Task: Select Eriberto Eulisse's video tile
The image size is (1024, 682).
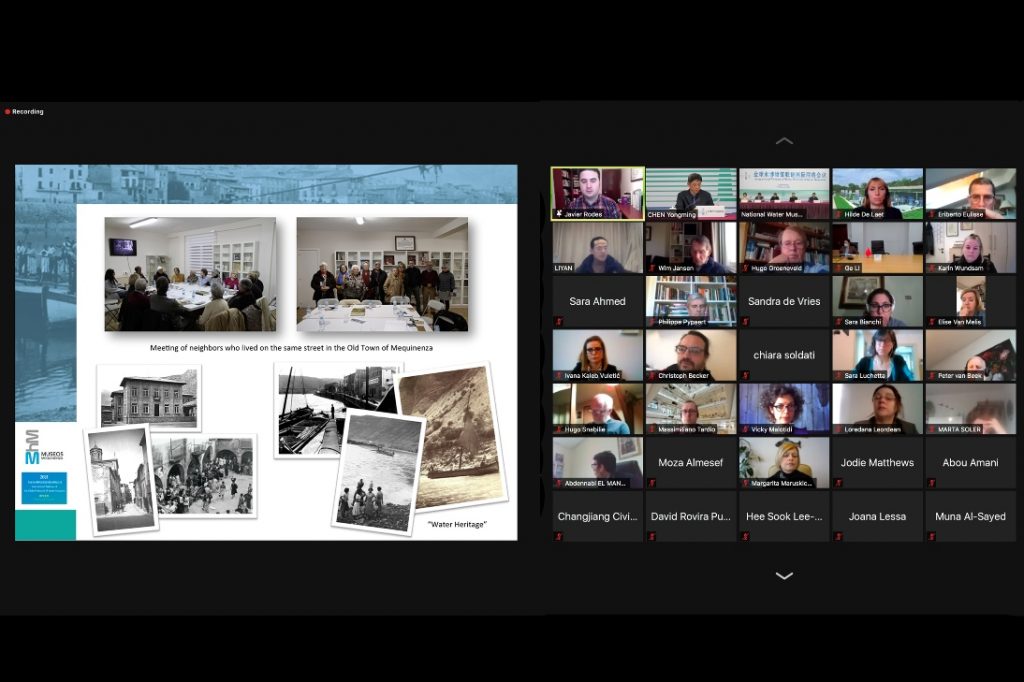Action: (x=970, y=193)
